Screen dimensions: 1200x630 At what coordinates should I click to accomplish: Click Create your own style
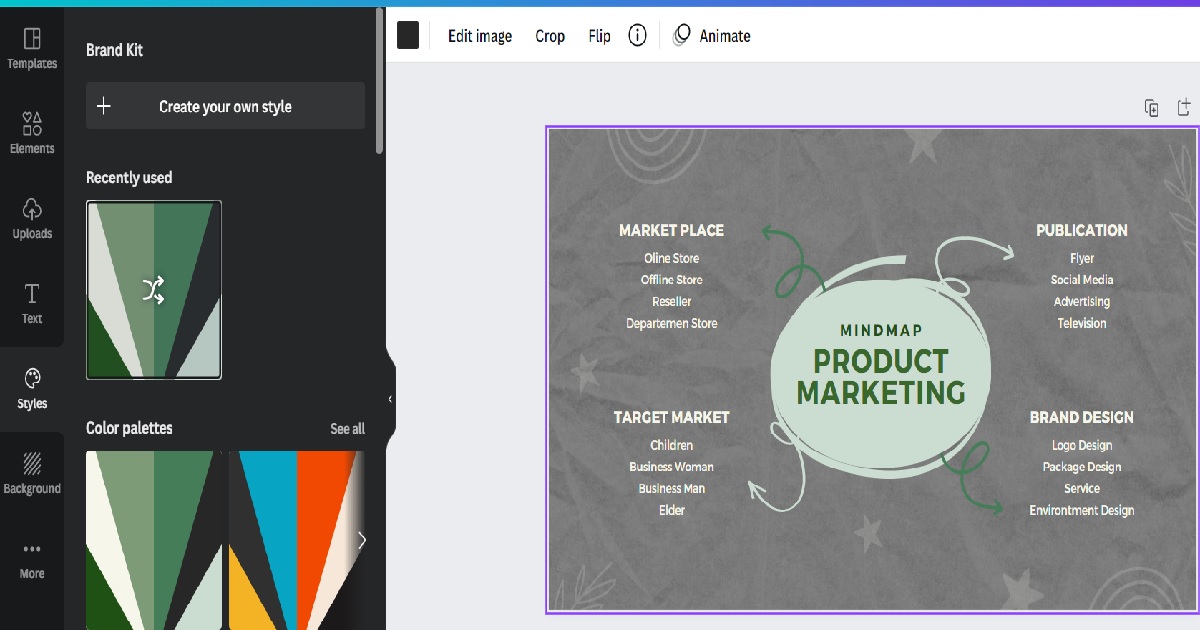[225, 105]
